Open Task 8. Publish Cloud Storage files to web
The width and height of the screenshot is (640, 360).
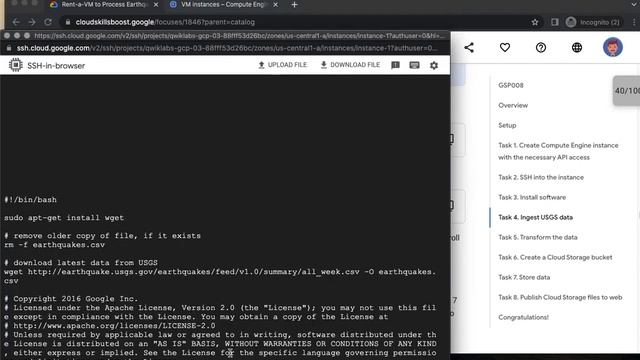(x=560, y=297)
